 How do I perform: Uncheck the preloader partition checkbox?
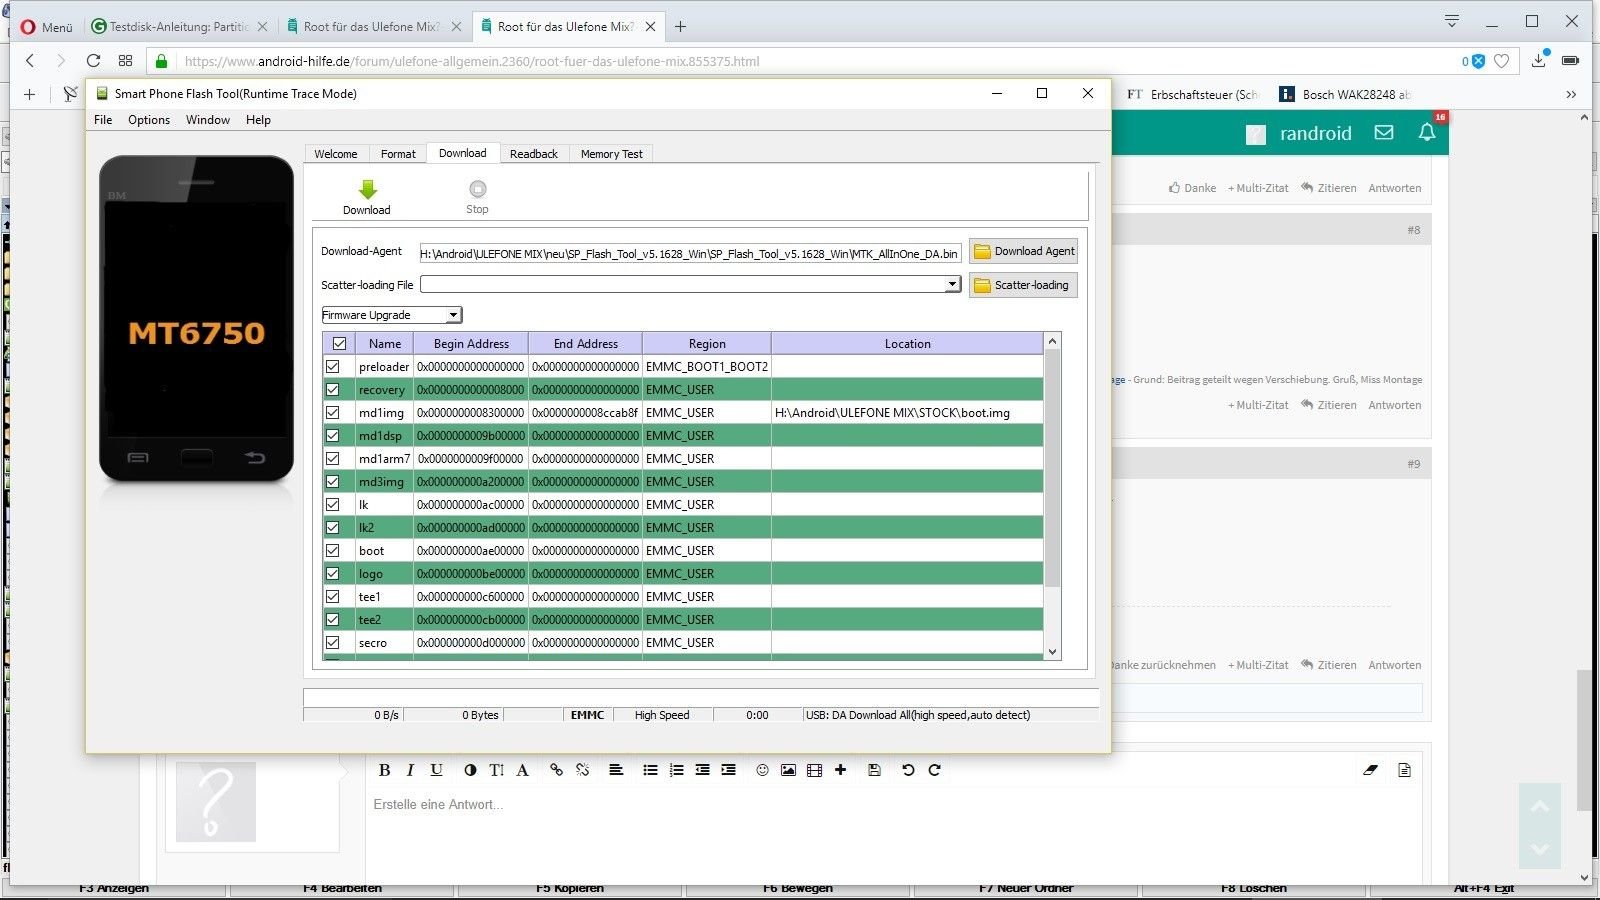[333, 366]
